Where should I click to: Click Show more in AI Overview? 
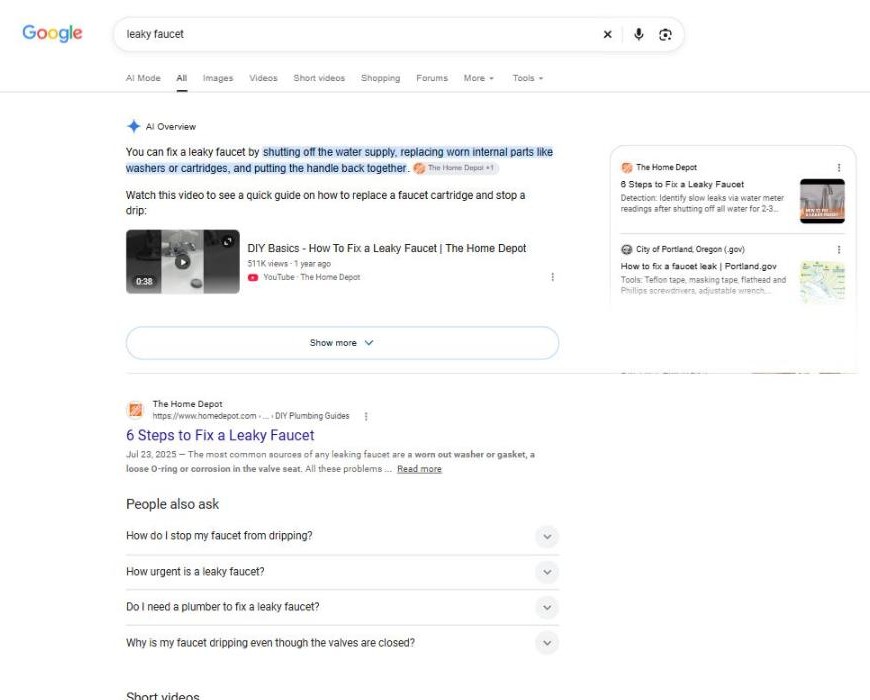[342, 343]
